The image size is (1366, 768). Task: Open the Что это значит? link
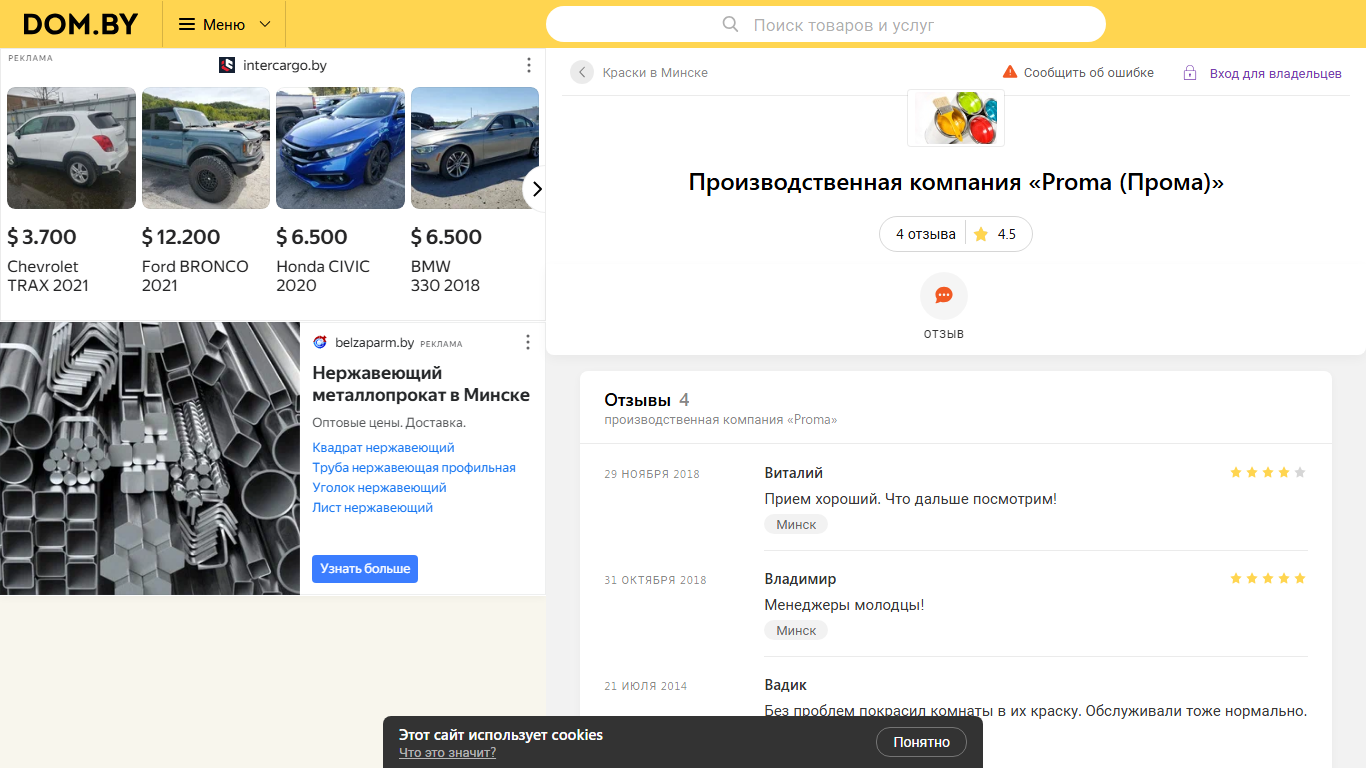[447, 753]
